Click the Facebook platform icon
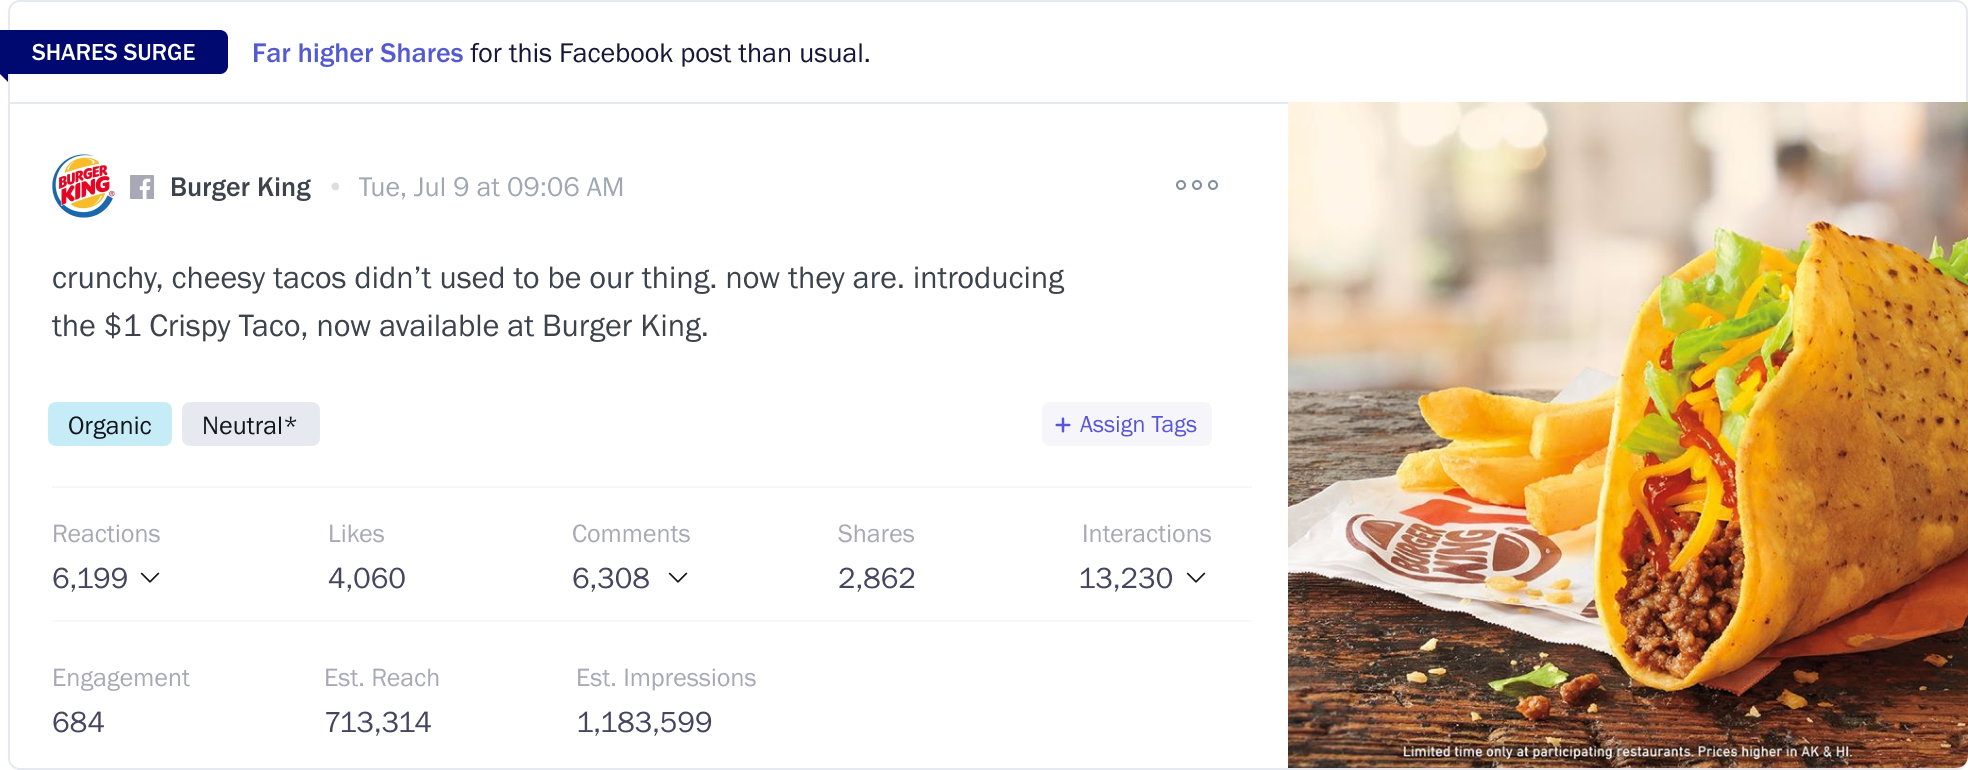This screenshot has height=770, width=1968. 142,187
